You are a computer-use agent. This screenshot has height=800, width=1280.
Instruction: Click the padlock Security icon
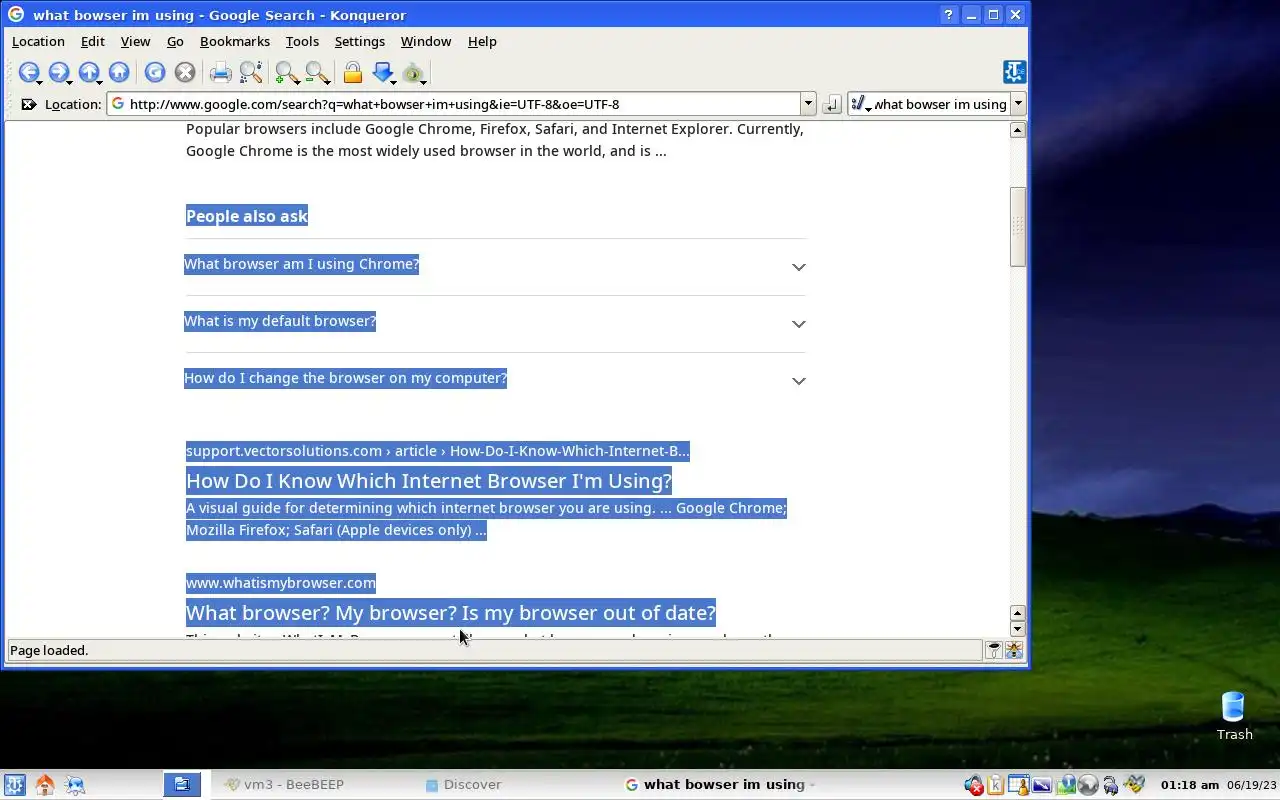(352, 72)
